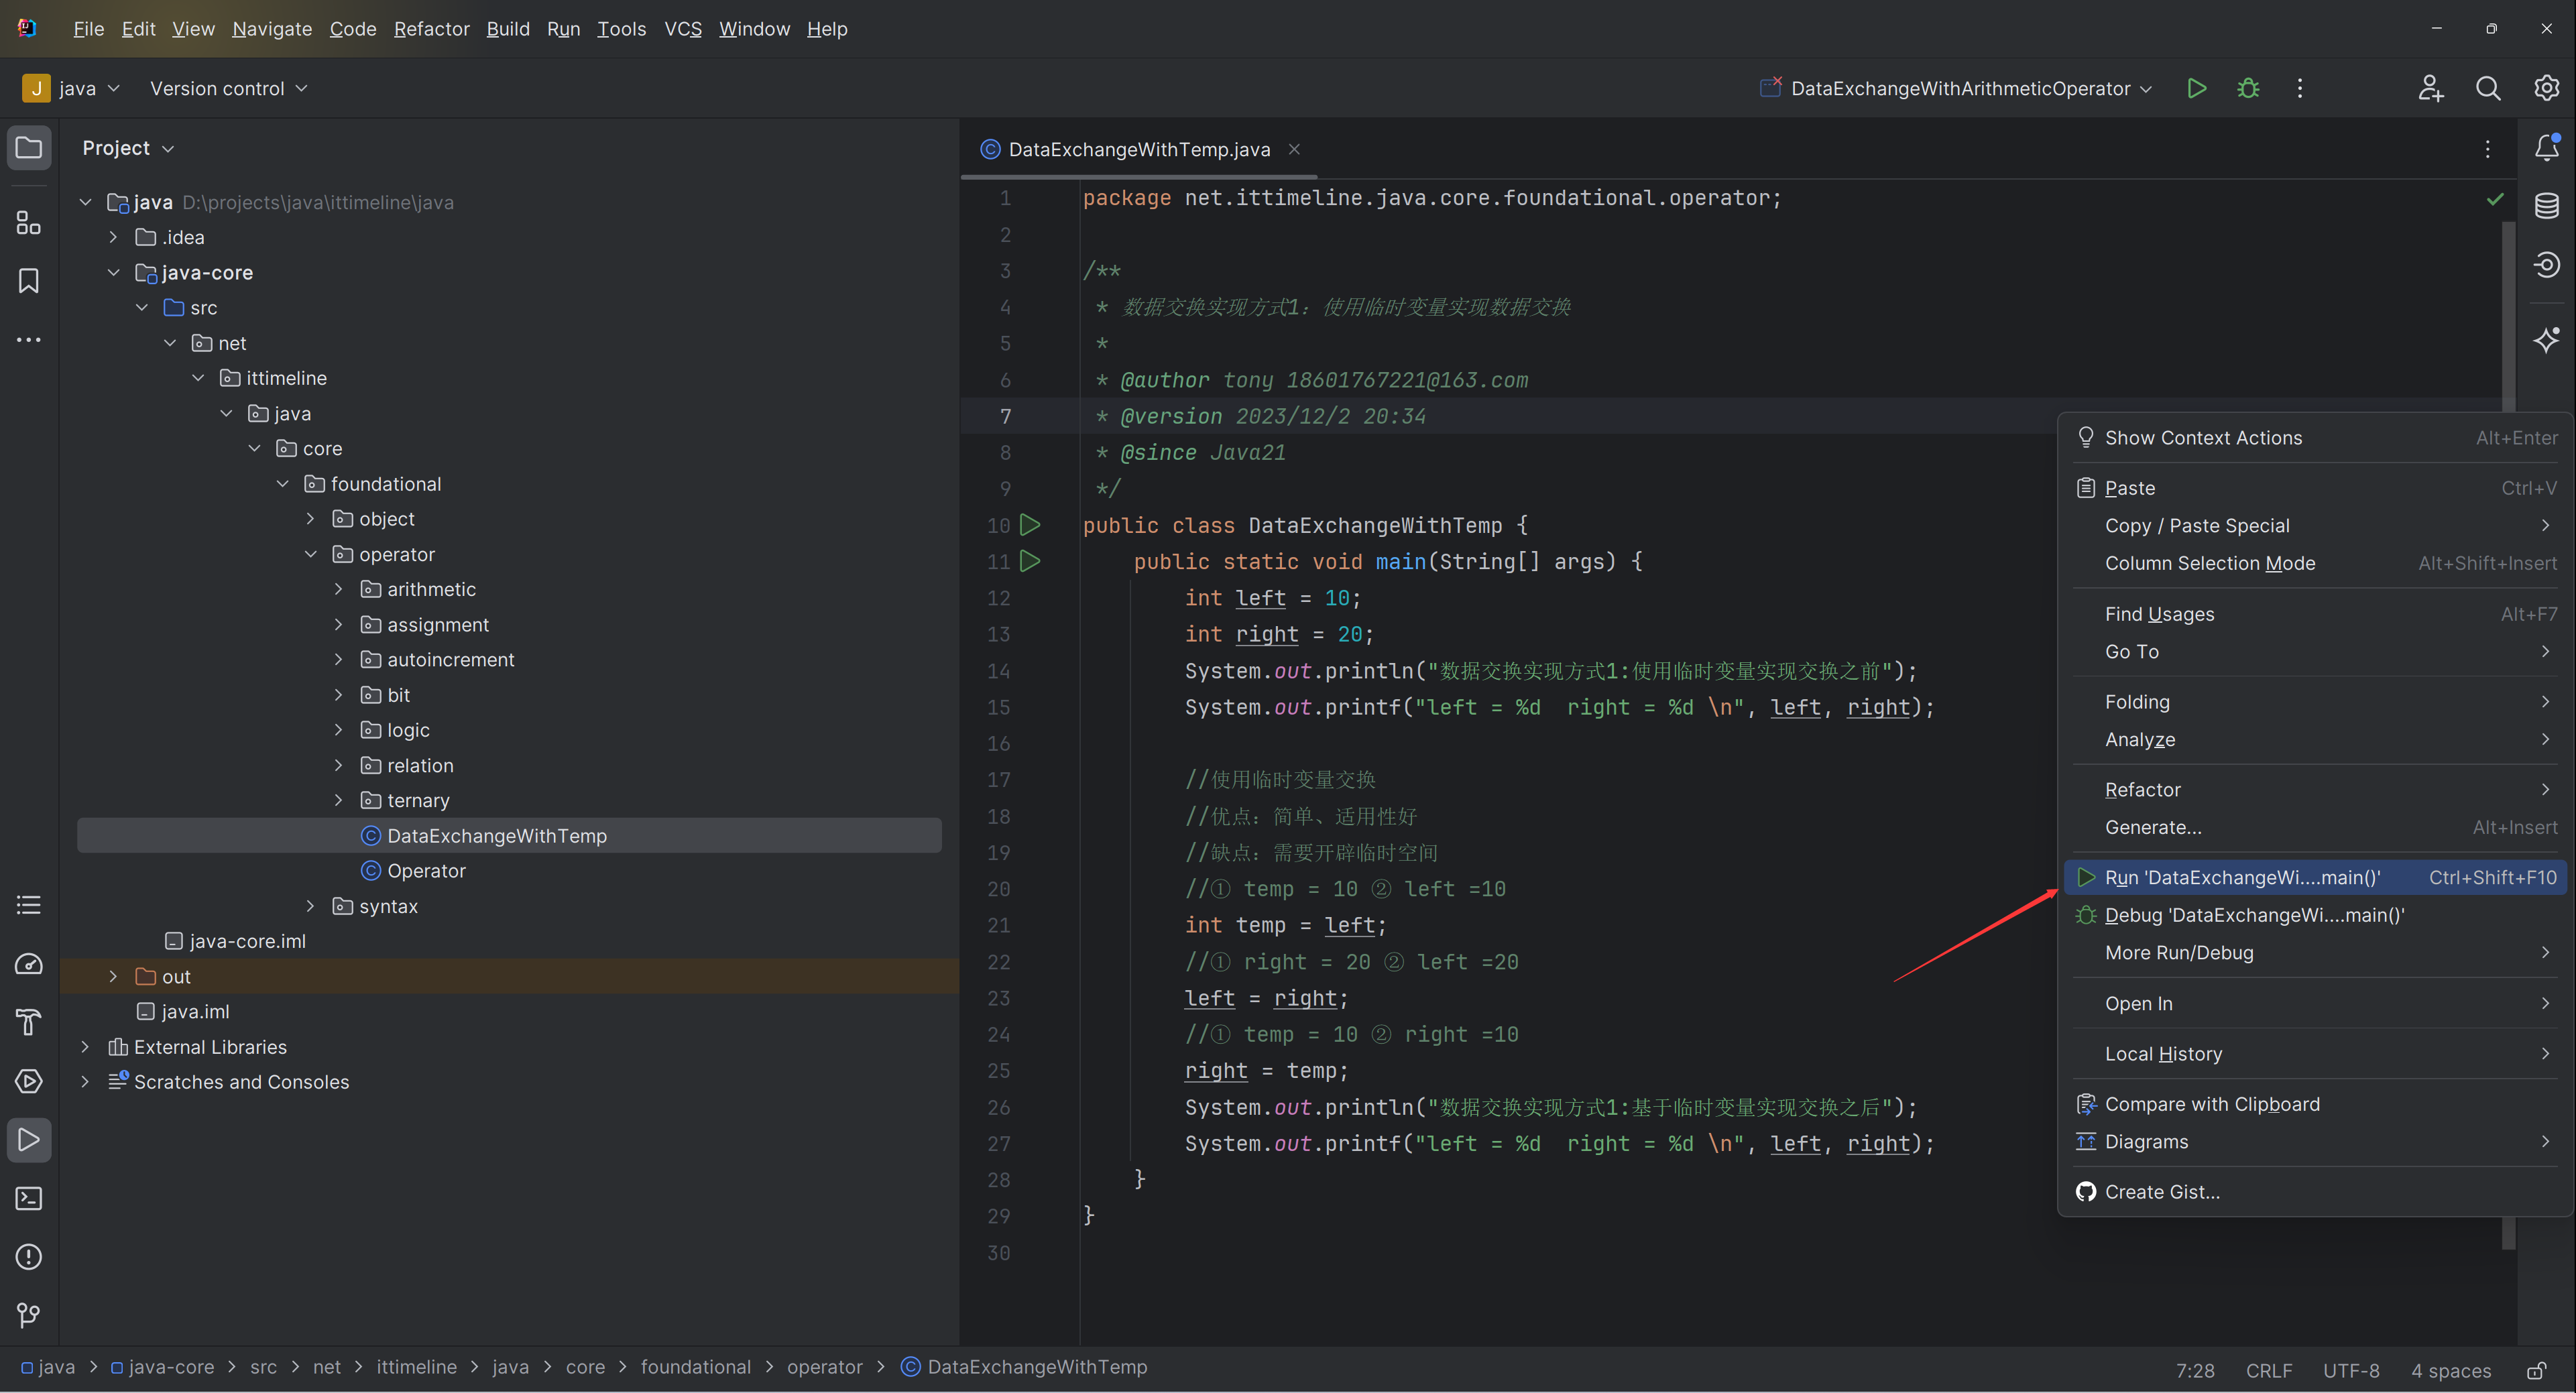Screen dimensions: 2576x1393
Task: Open the Bookmarks tool window icon
Action: pyautogui.click(x=29, y=281)
